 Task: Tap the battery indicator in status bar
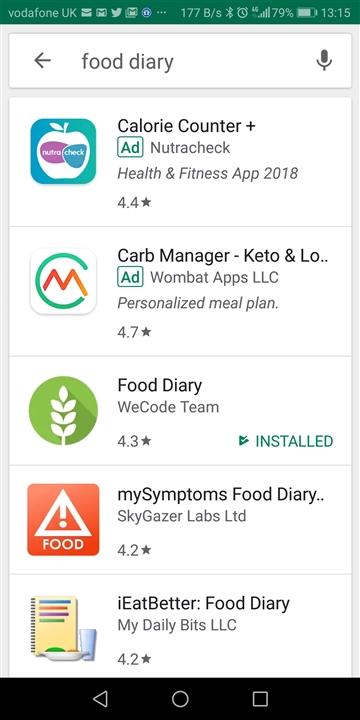(x=306, y=12)
